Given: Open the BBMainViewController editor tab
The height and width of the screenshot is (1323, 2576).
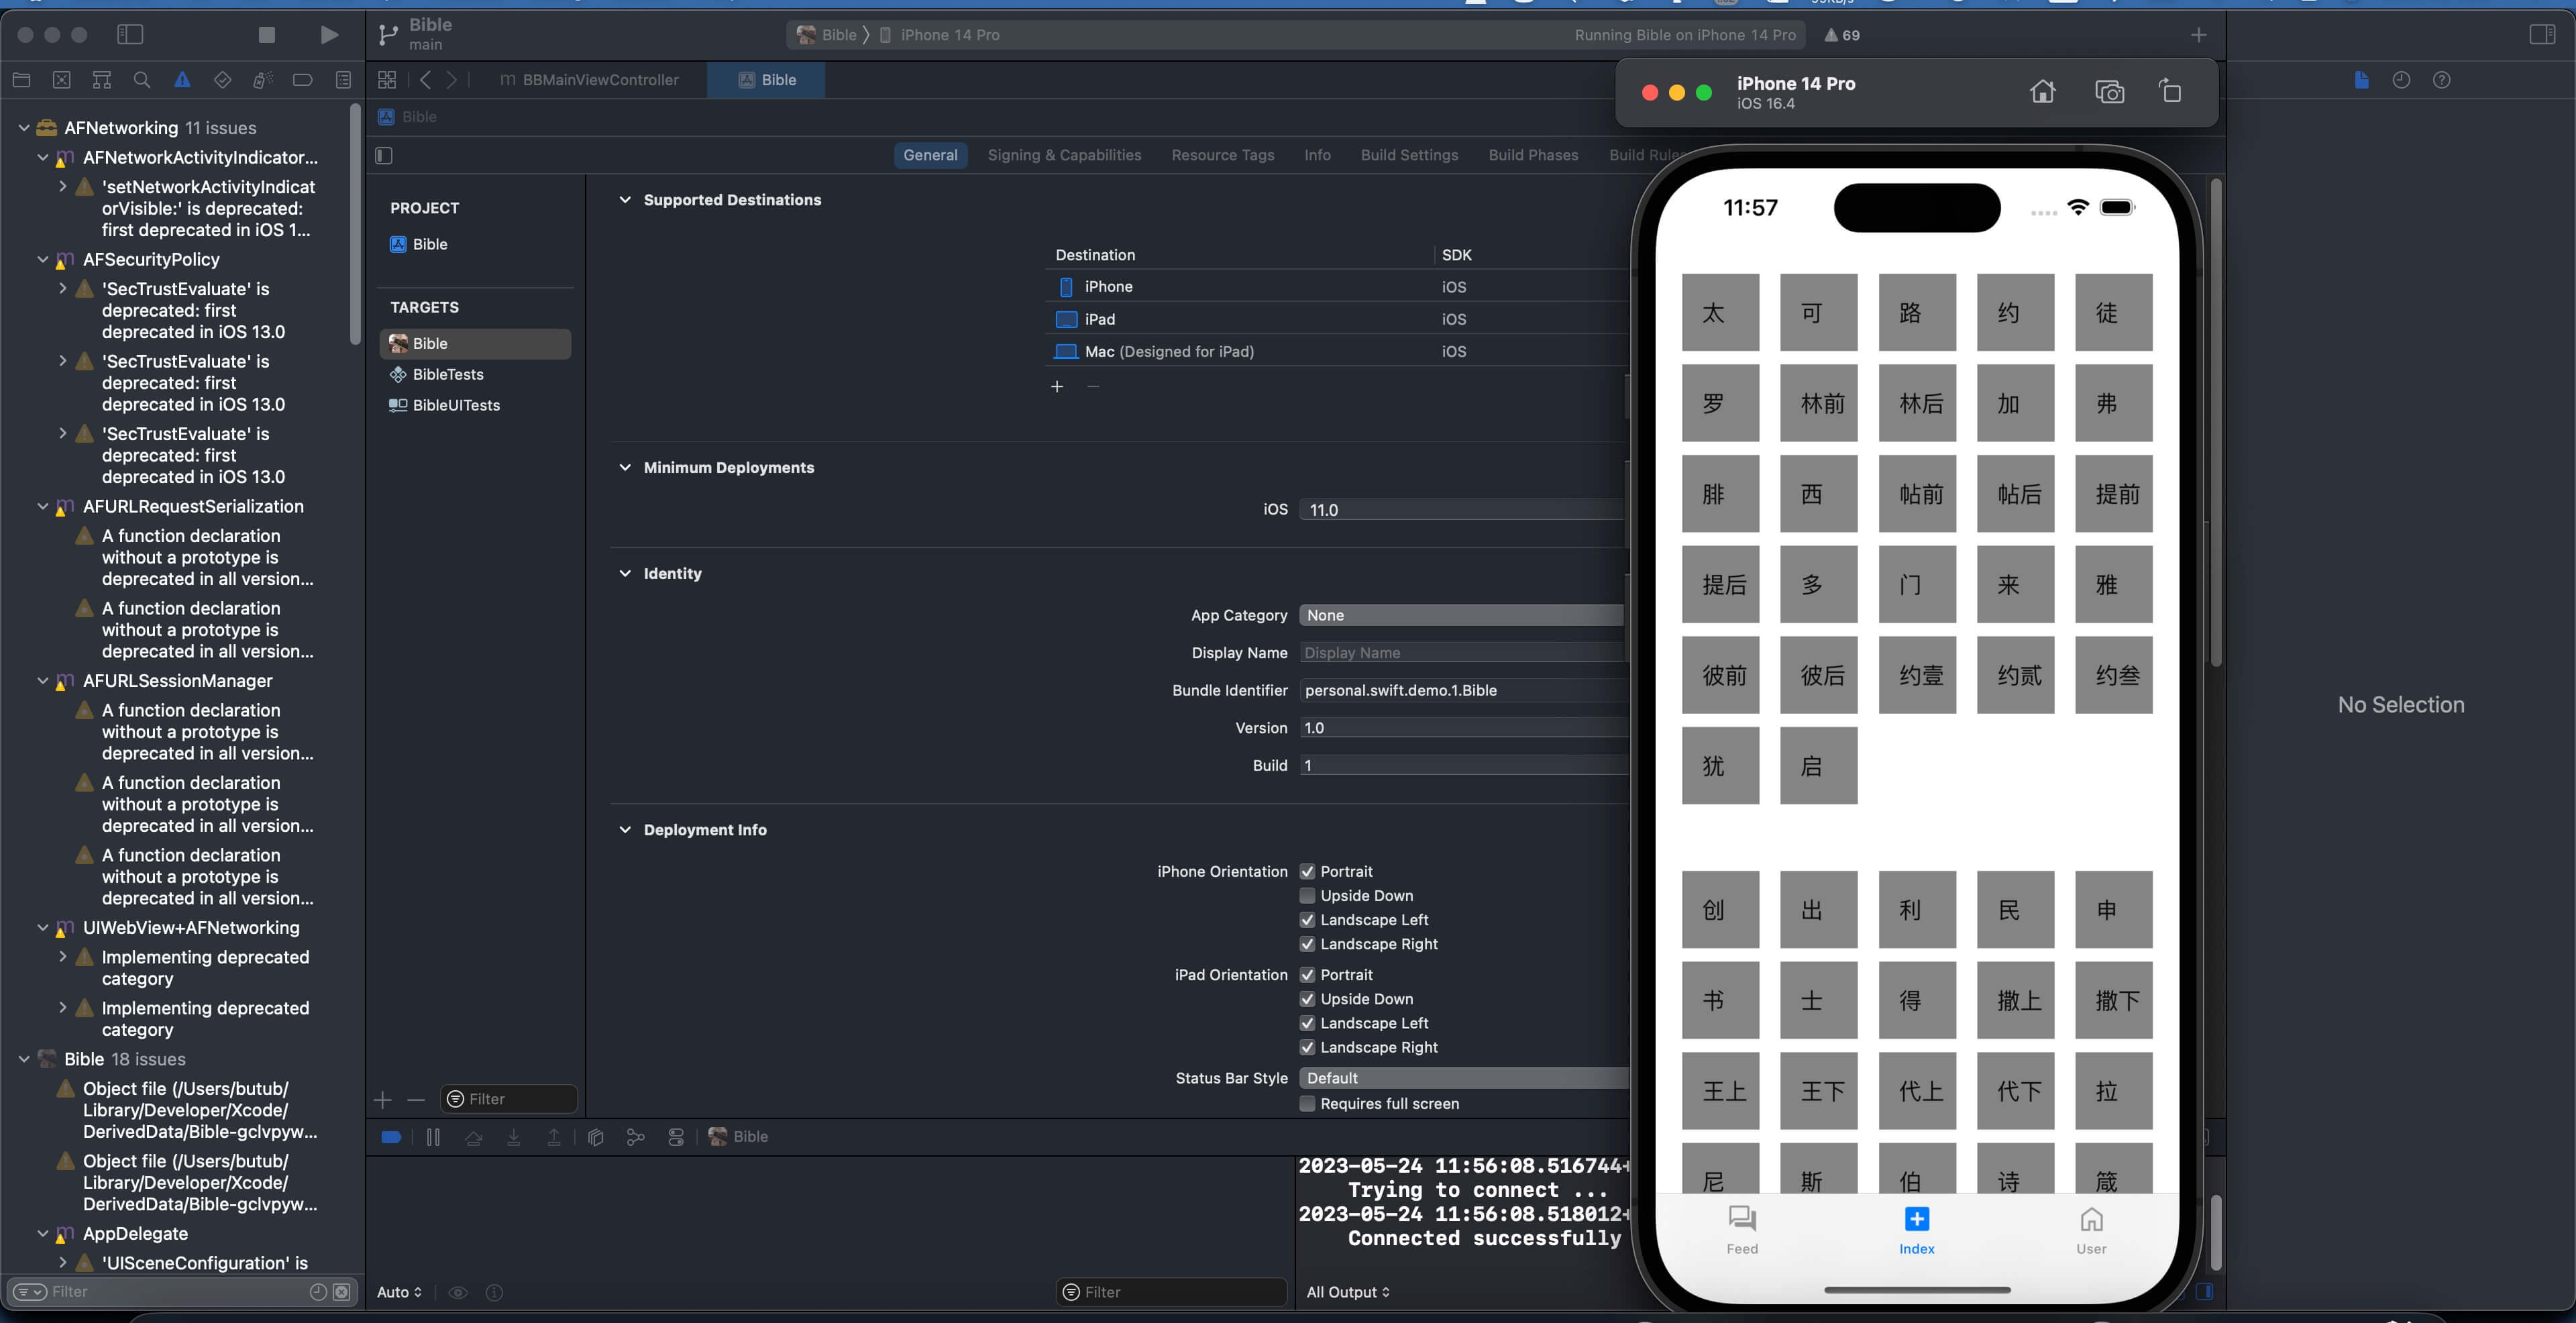Looking at the screenshot, I should (590, 80).
